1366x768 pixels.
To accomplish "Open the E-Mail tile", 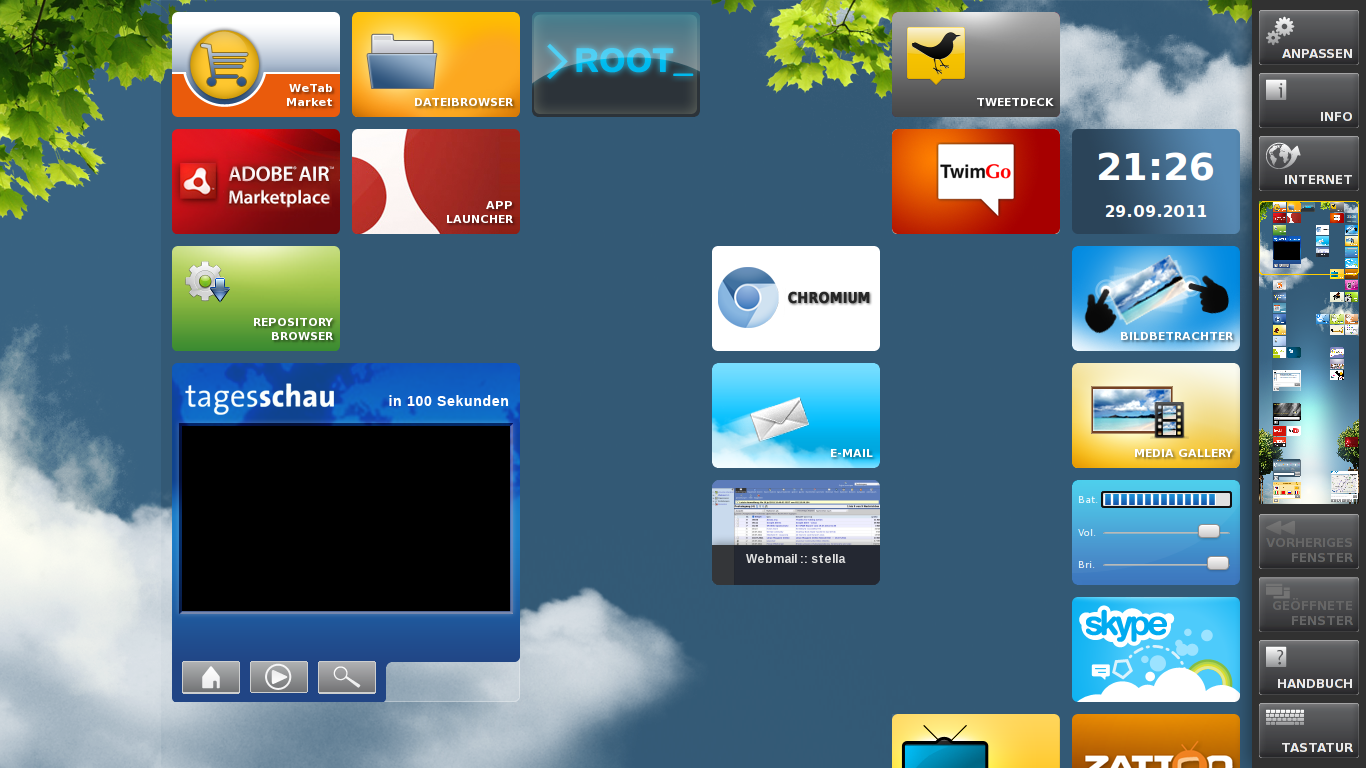I will pyautogui.click(x=796, y=416).
